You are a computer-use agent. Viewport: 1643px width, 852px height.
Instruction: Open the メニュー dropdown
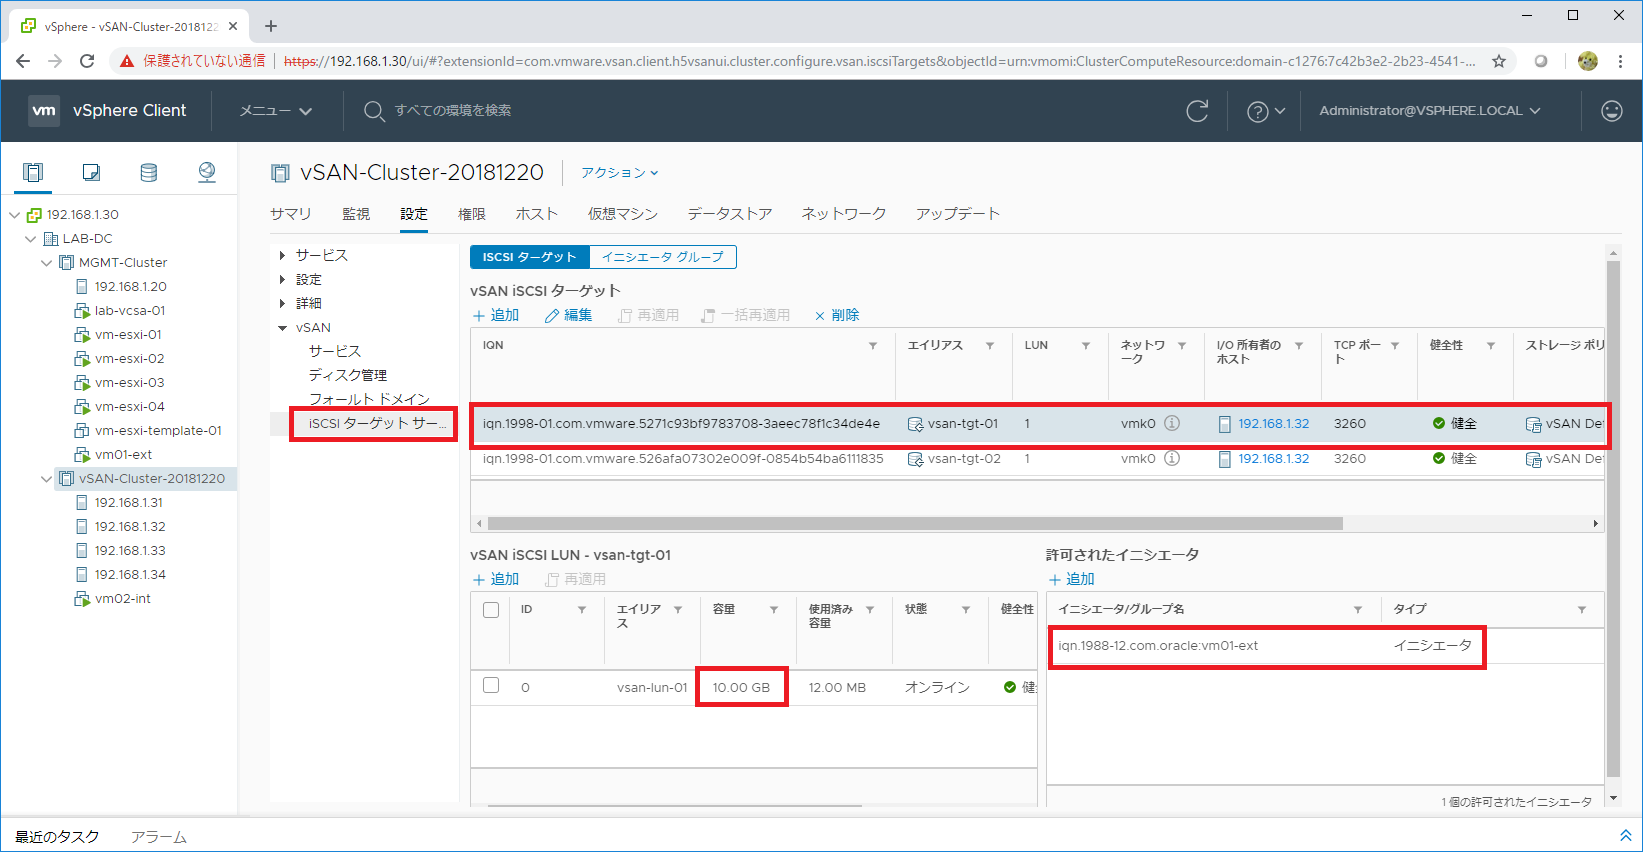click(x=276, y=111)
